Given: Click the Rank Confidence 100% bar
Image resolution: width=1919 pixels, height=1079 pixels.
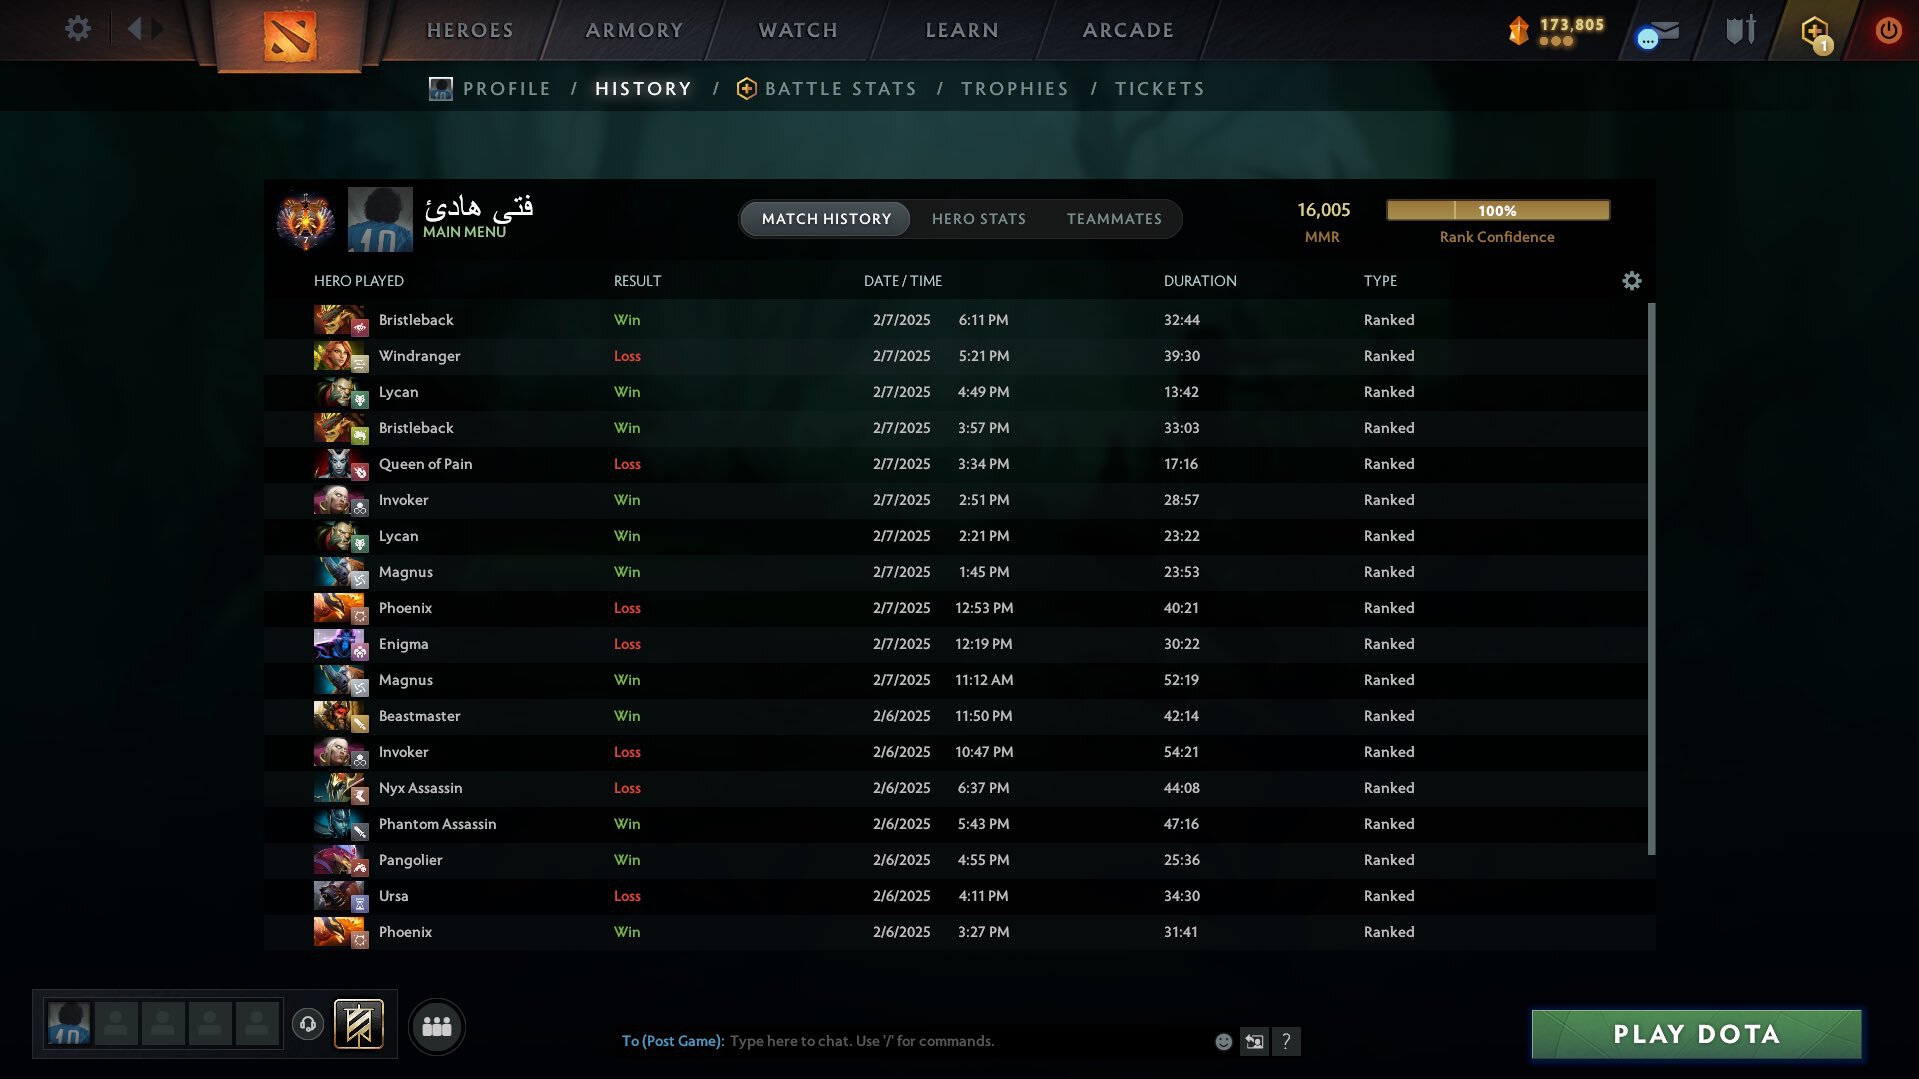Looking at the screenshot, I should [x=1498, y=210].
